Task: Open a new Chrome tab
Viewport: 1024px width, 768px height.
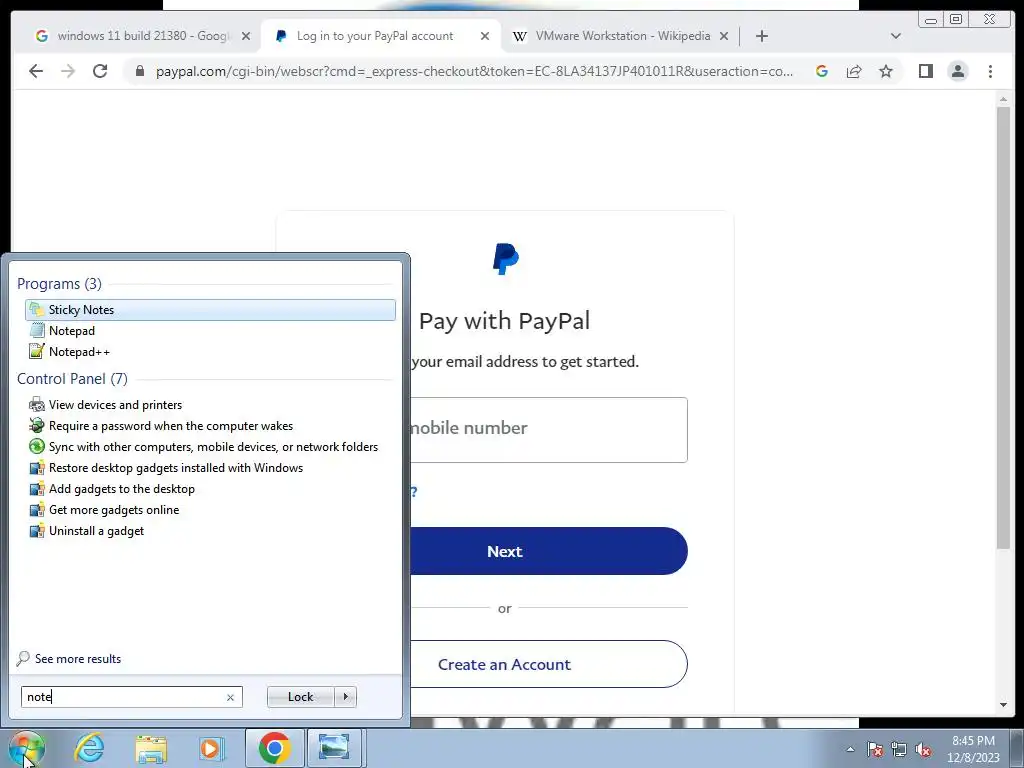Action: [x=761, y=36]
